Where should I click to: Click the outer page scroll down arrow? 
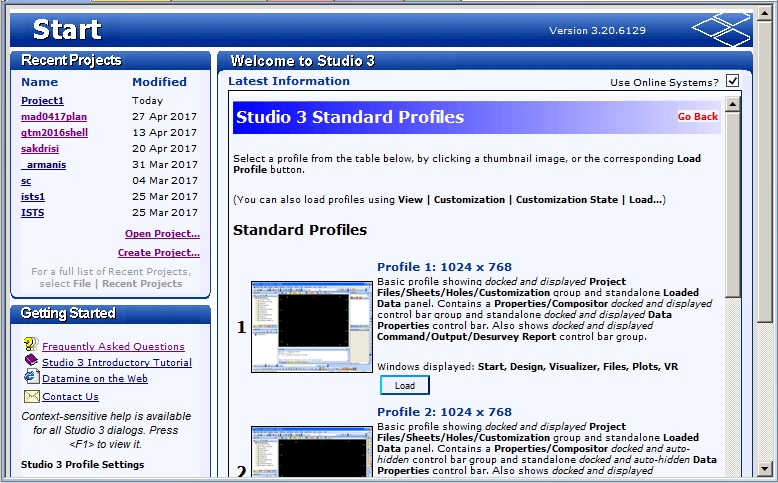point(764,469)
